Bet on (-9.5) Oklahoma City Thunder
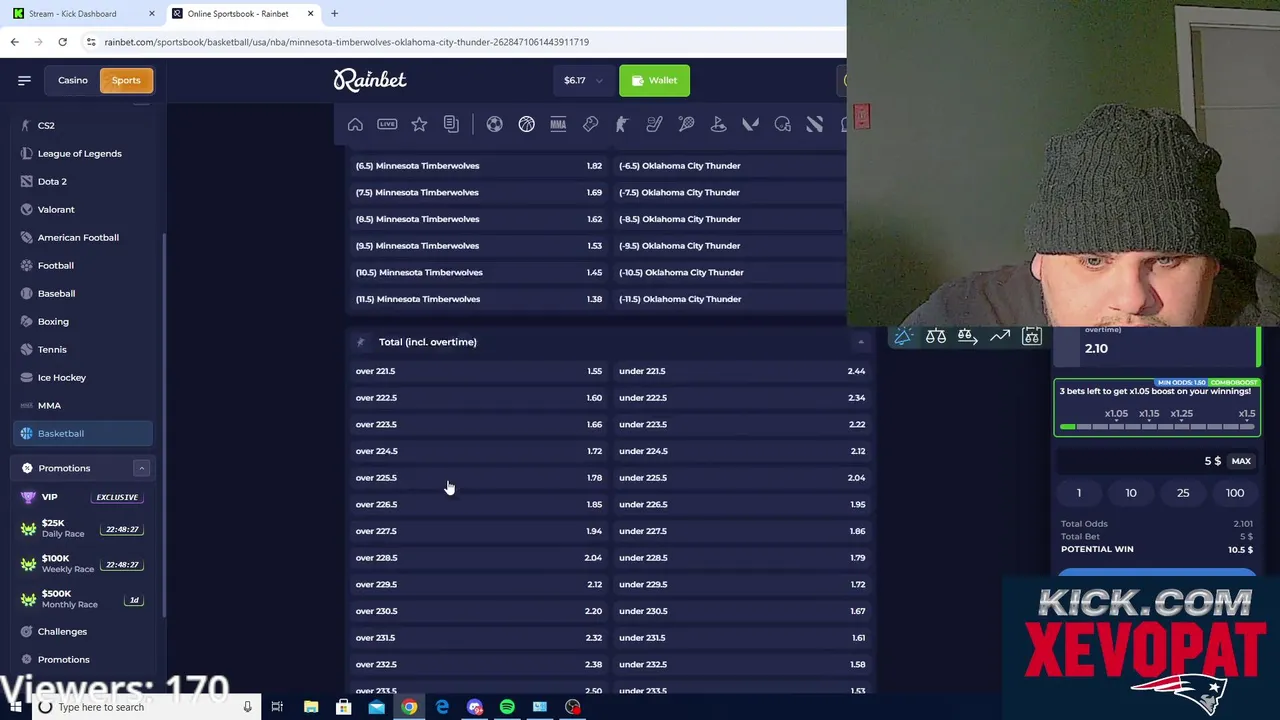Image resolution: width=1280 pixels, height=720 pixels. 730,246
